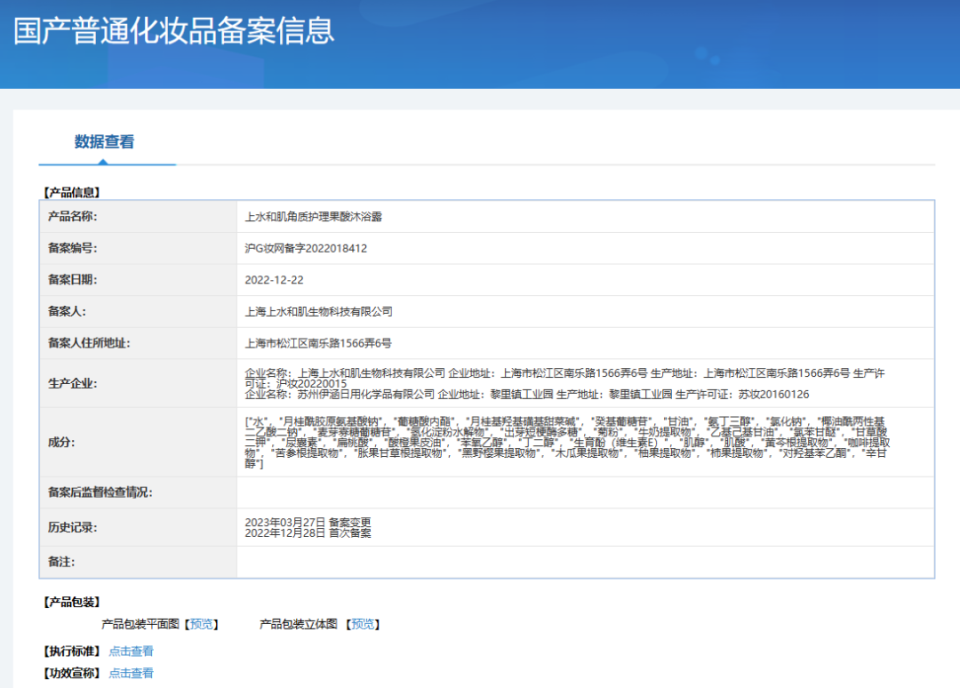The height and width of the screenshot is (688, 960).
Task: Click 点击查看 next to 执行标准
Action: (x=131, y=650)
